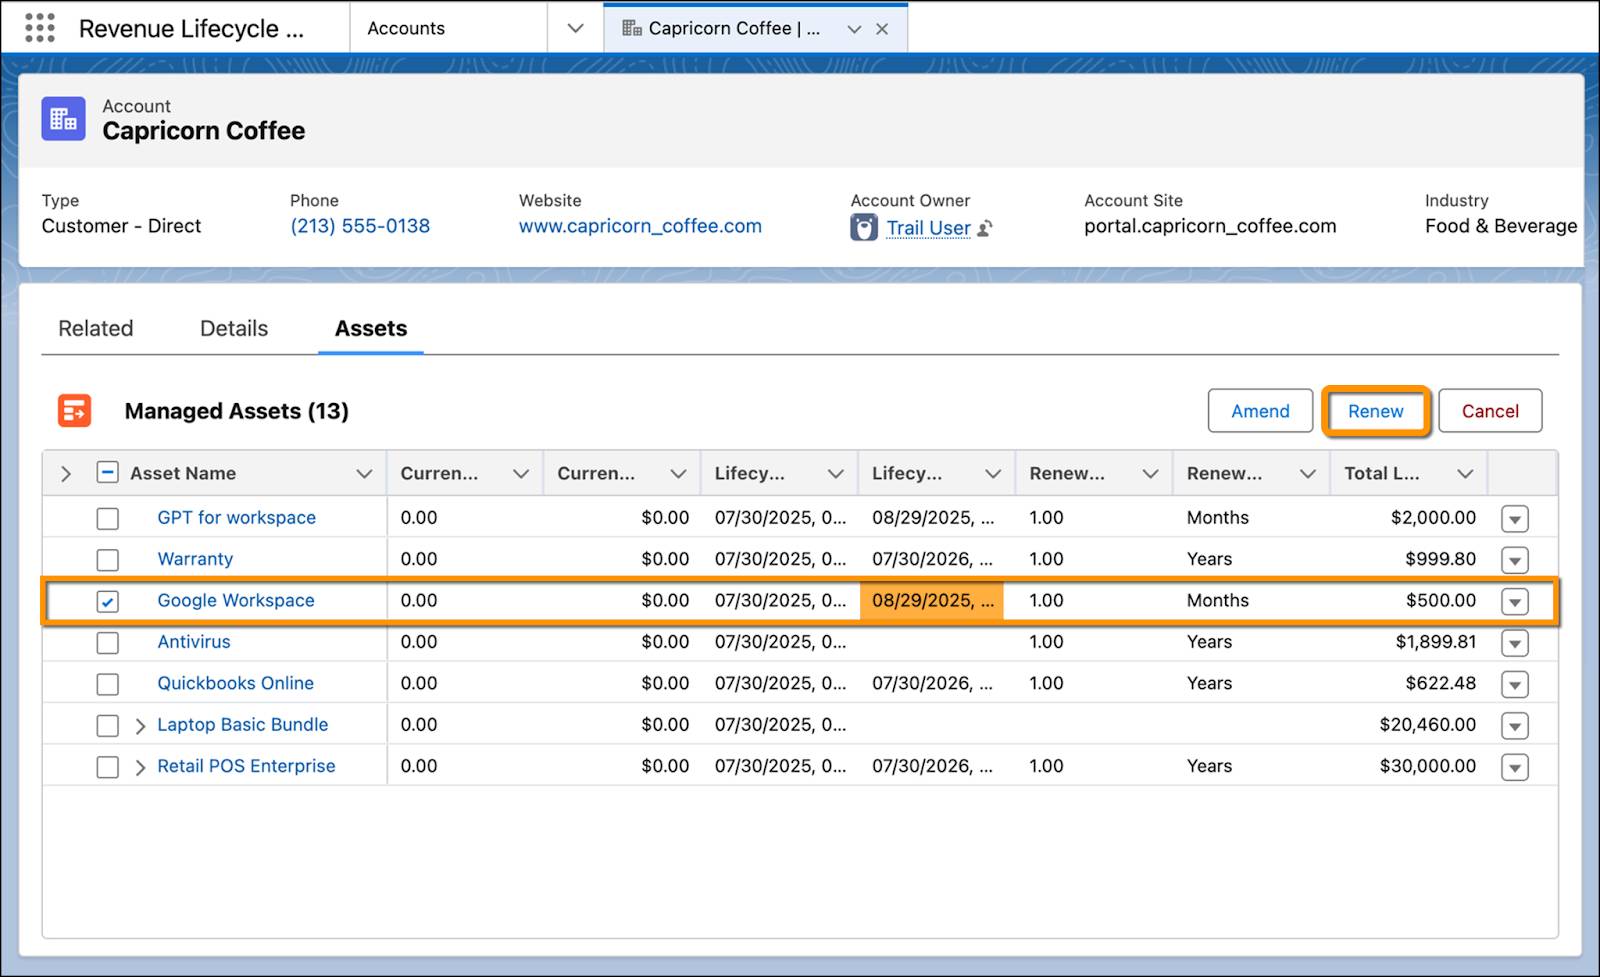Image resolution: width=1600 pixels, height=977 pixels.
Task: Select the Warranty asset checkbox
Action: (x=108, y=560)
